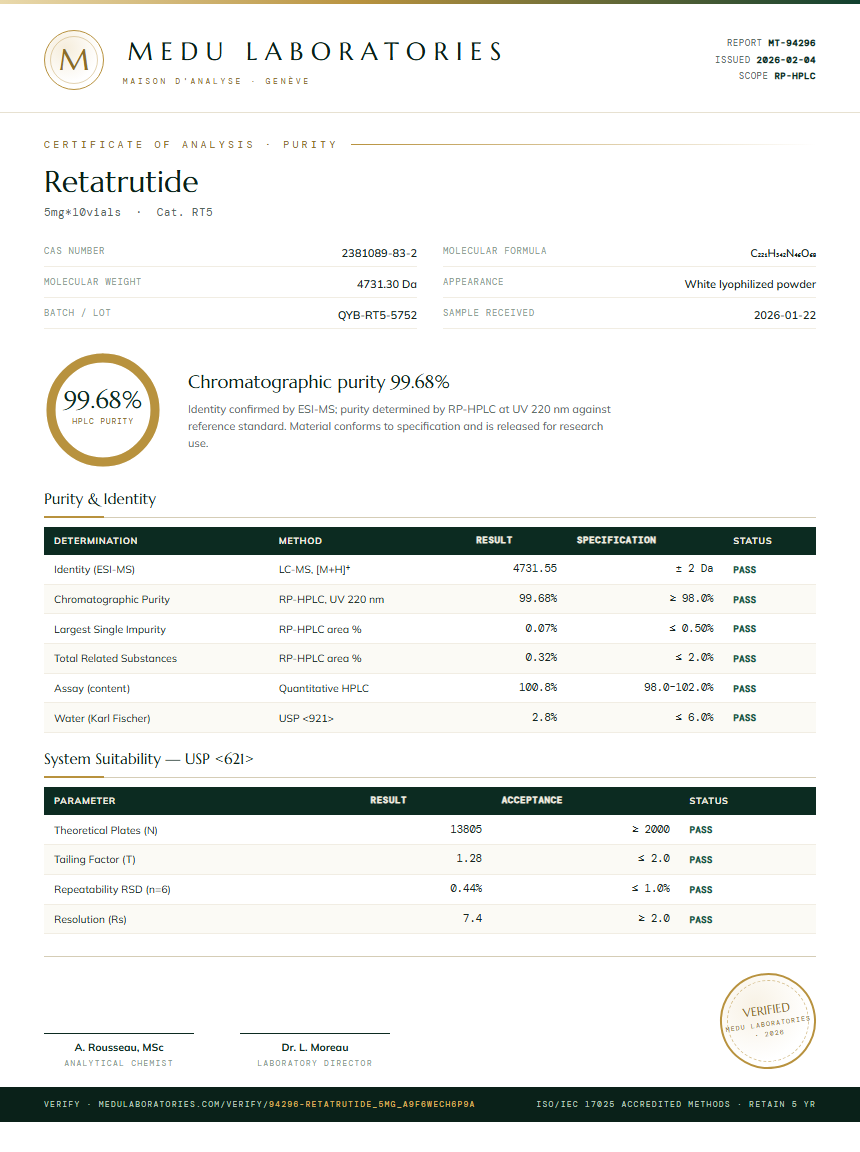The width and height of the screenshot is (860, 1152).
Task: Click the 99.68% HPLC purity ring
Action: coord(103,410)
